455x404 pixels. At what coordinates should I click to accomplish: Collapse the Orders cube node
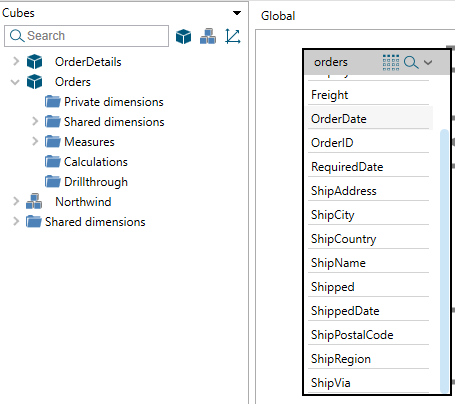tap(15, 82)
